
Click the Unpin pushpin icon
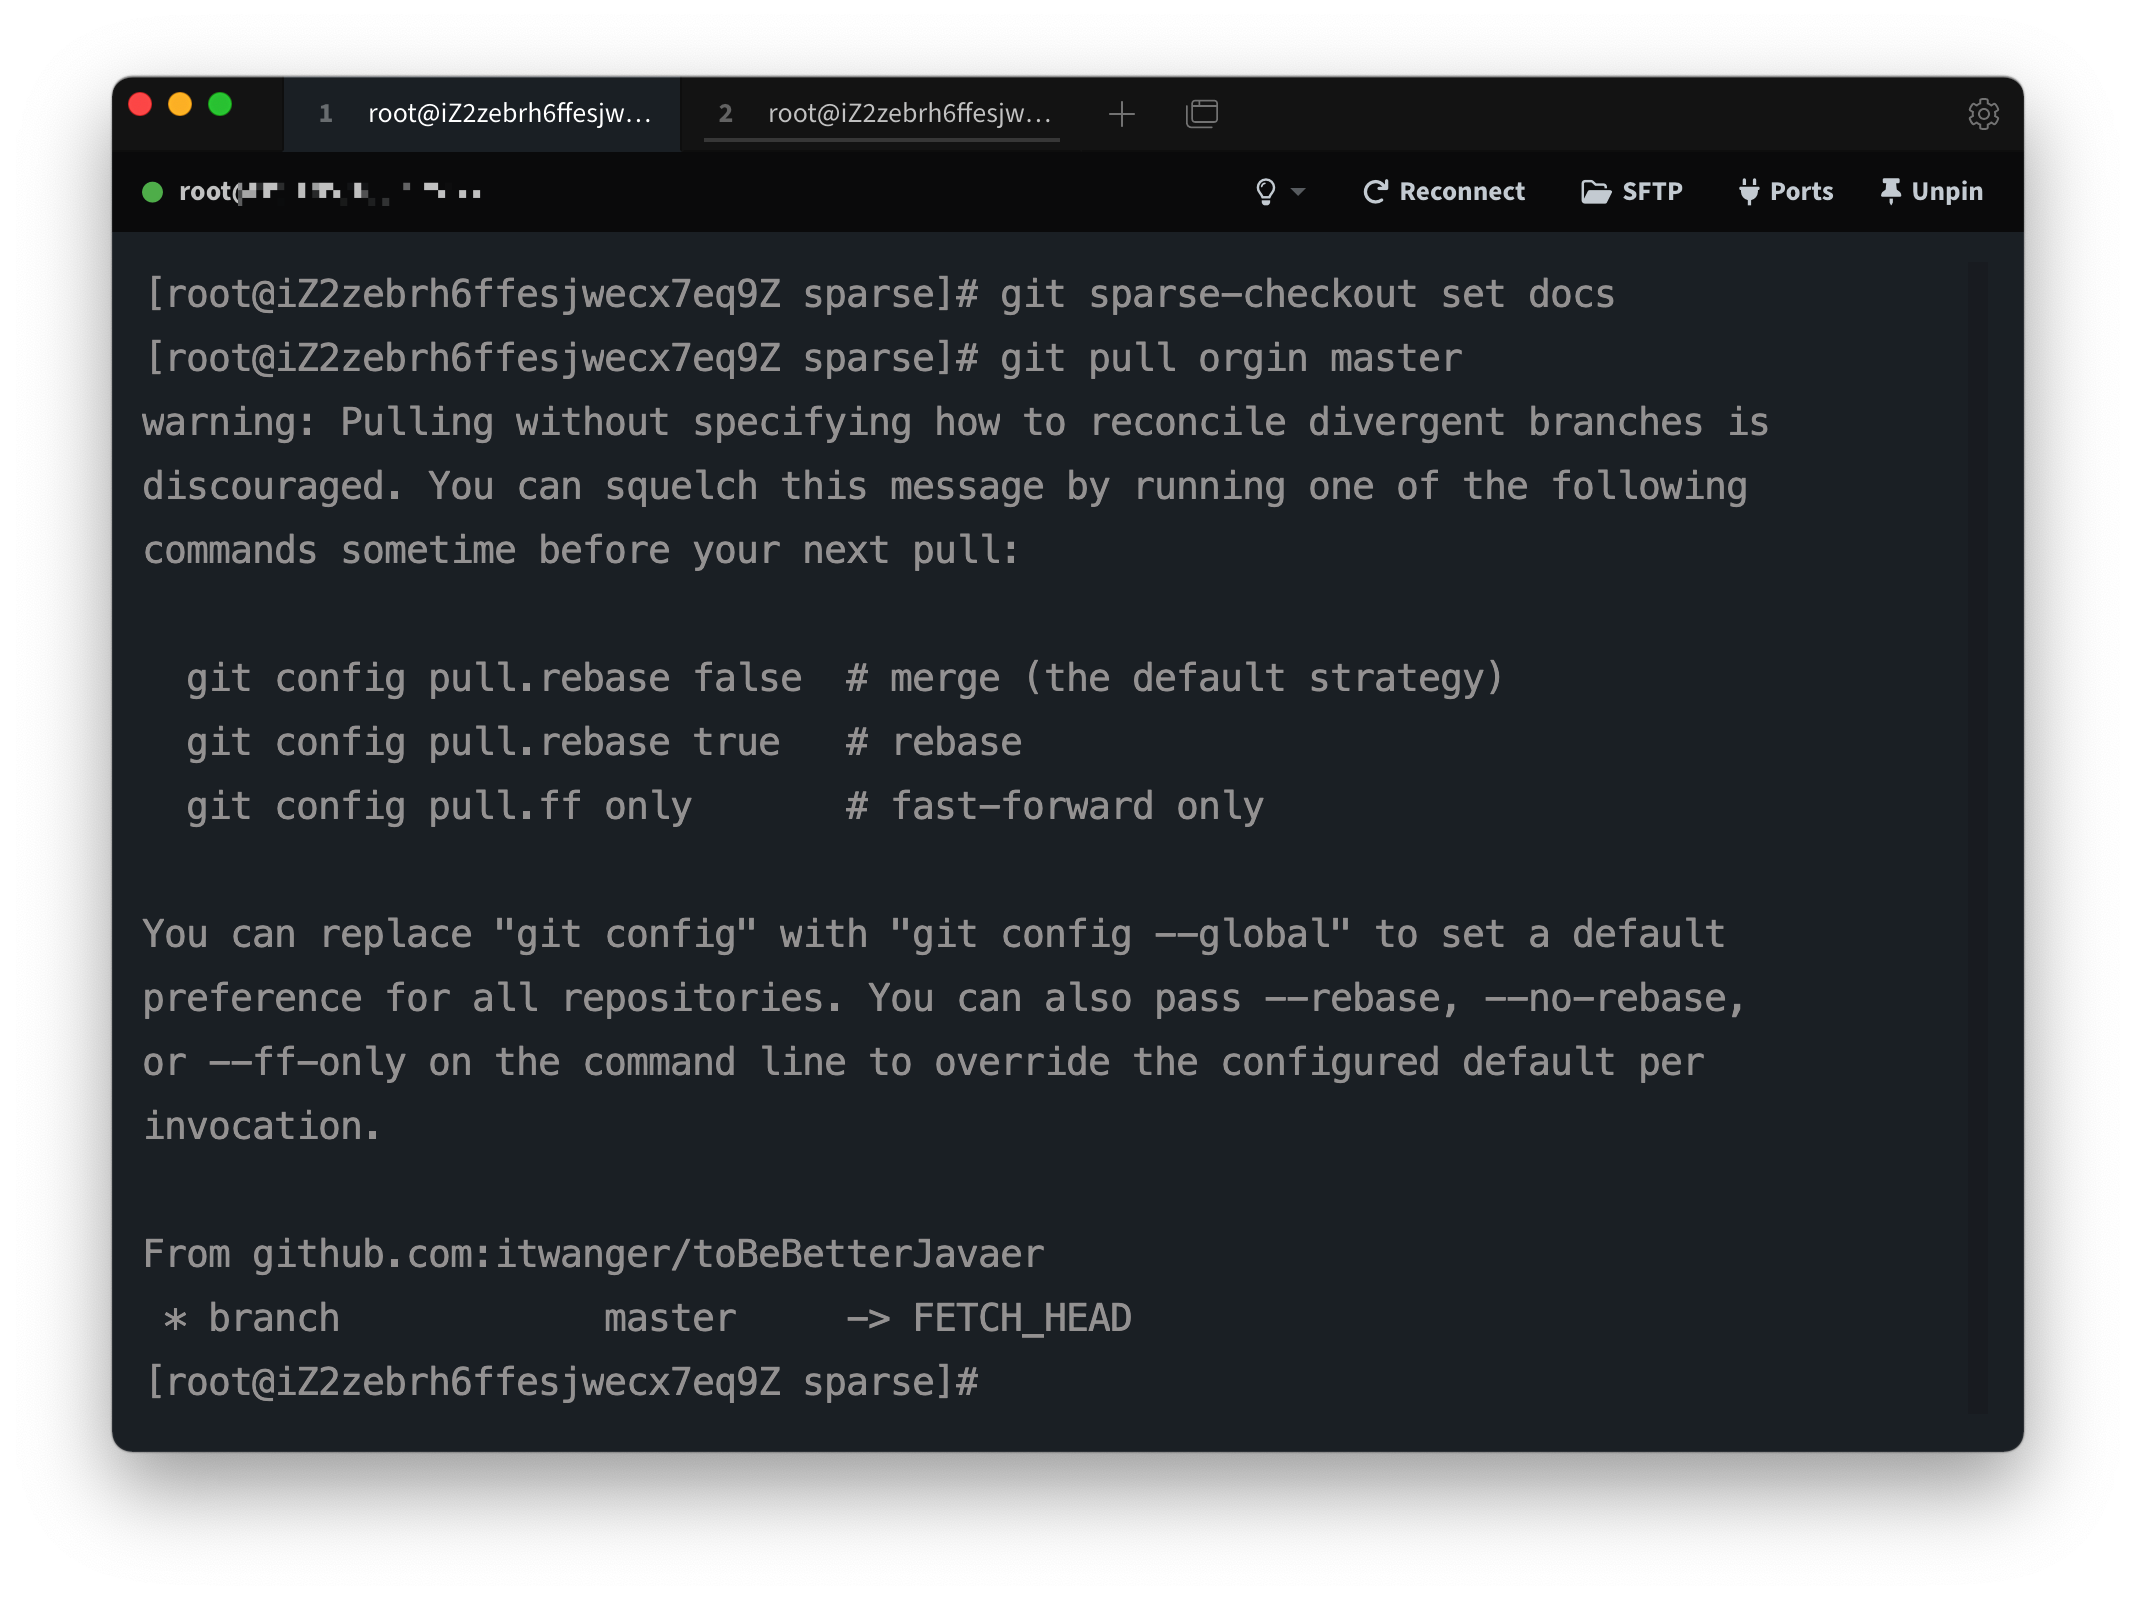[x=1890, y=191]
